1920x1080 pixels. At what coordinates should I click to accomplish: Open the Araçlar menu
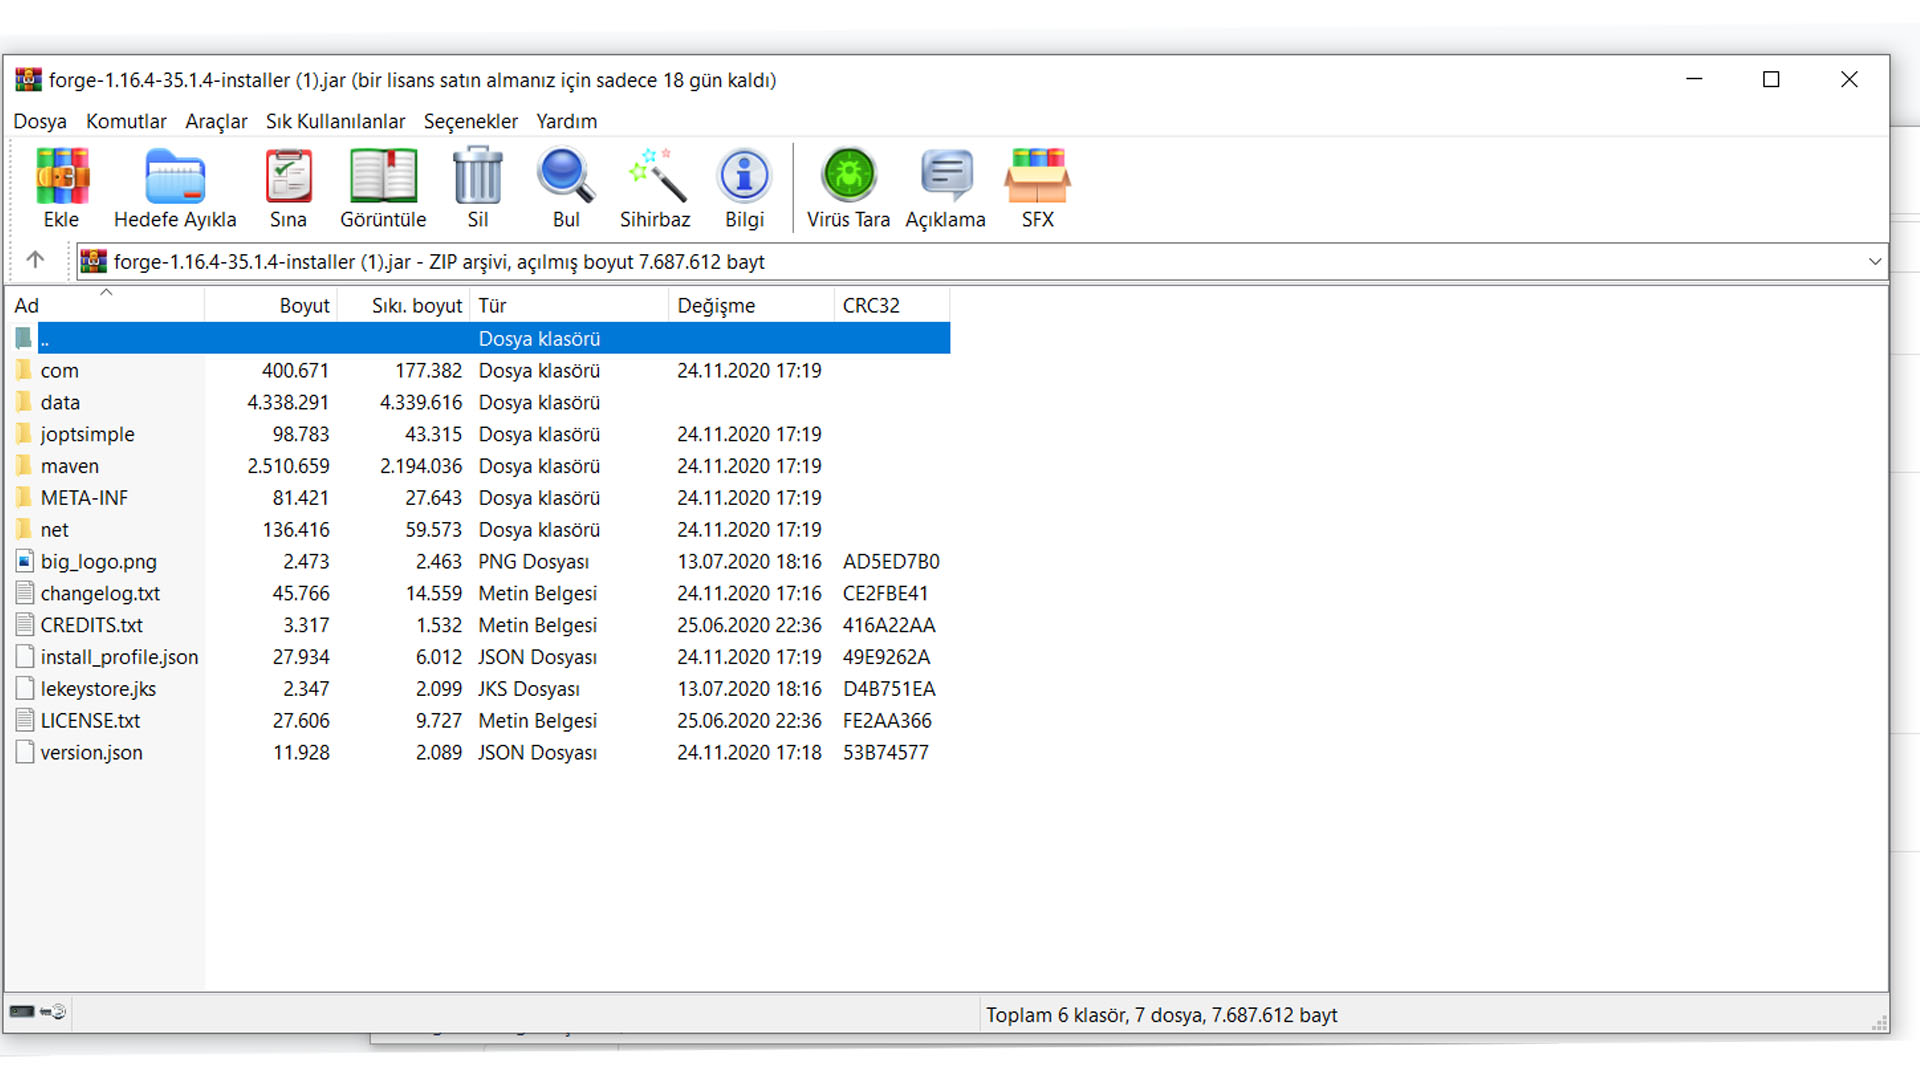pyautogui.click(x=216, y=121)
